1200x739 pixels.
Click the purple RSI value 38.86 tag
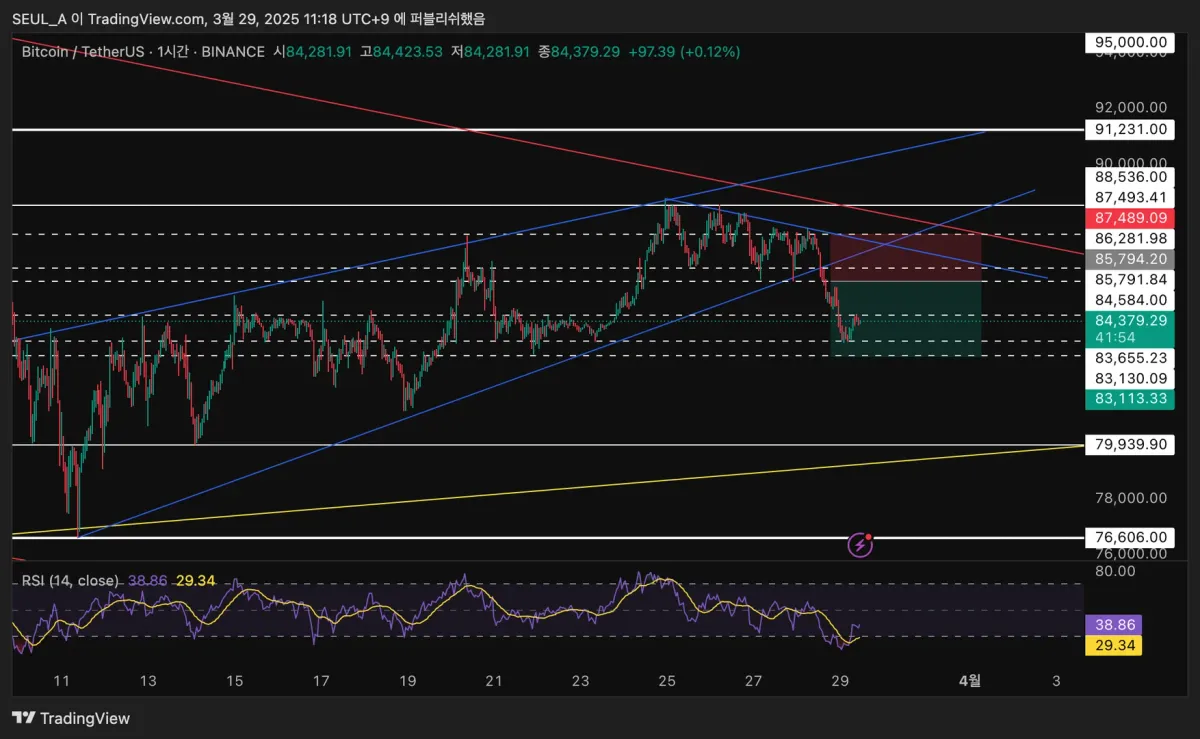tap(1113, 624)
